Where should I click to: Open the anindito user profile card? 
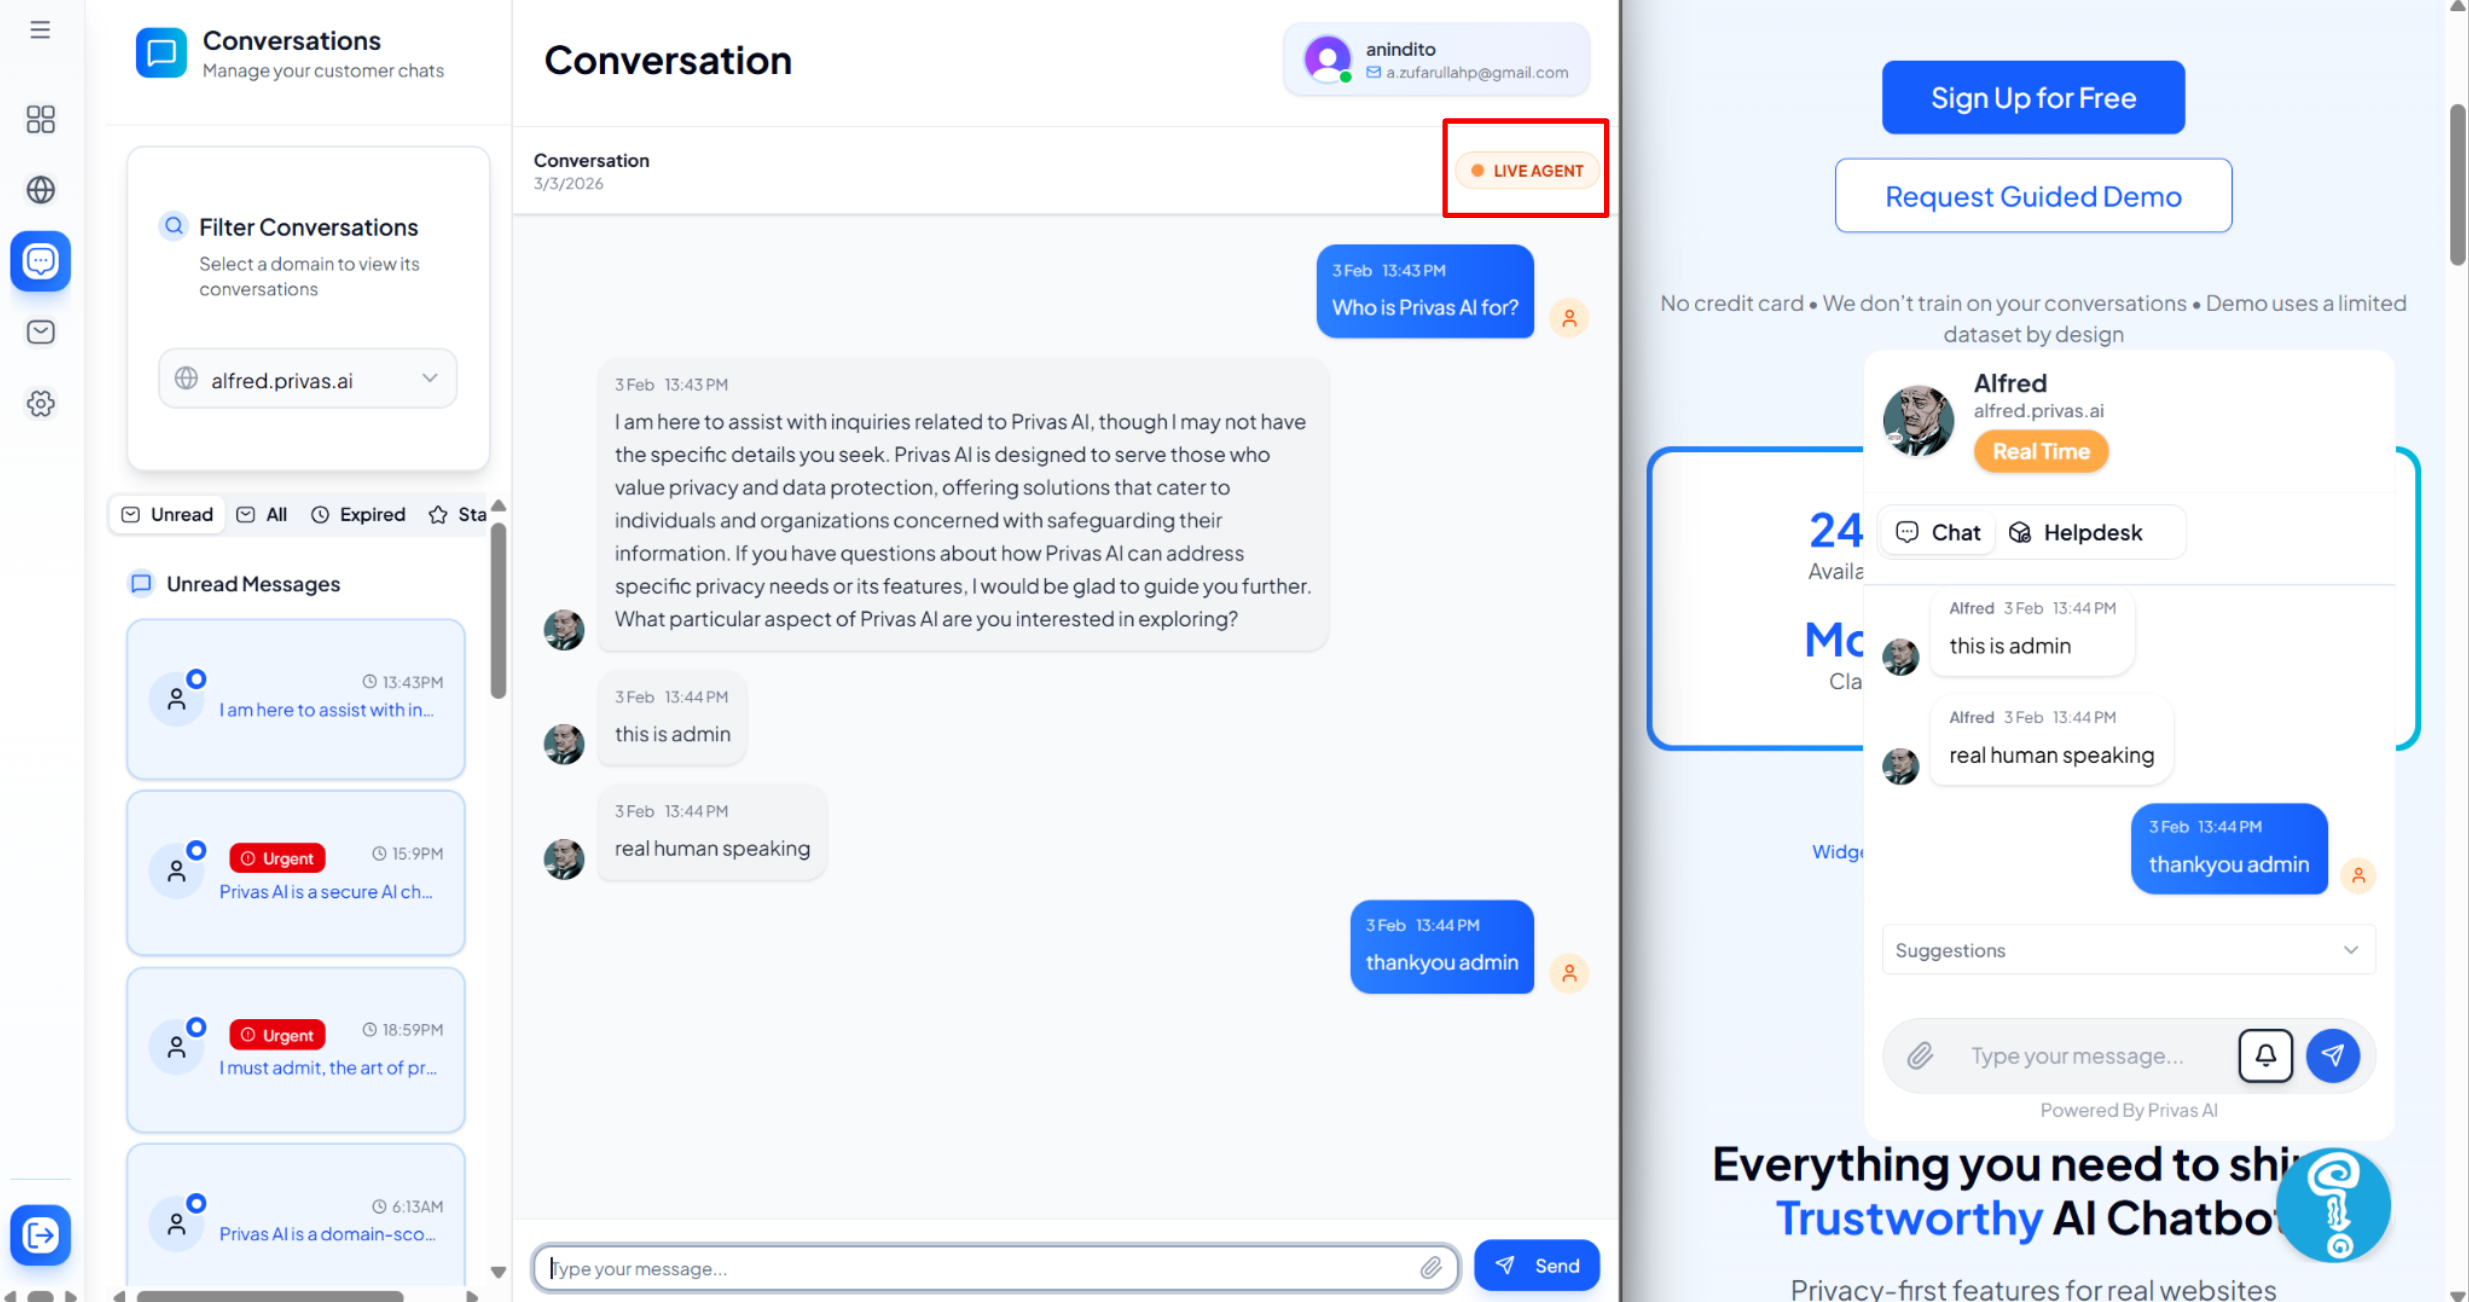[1436, 60]
